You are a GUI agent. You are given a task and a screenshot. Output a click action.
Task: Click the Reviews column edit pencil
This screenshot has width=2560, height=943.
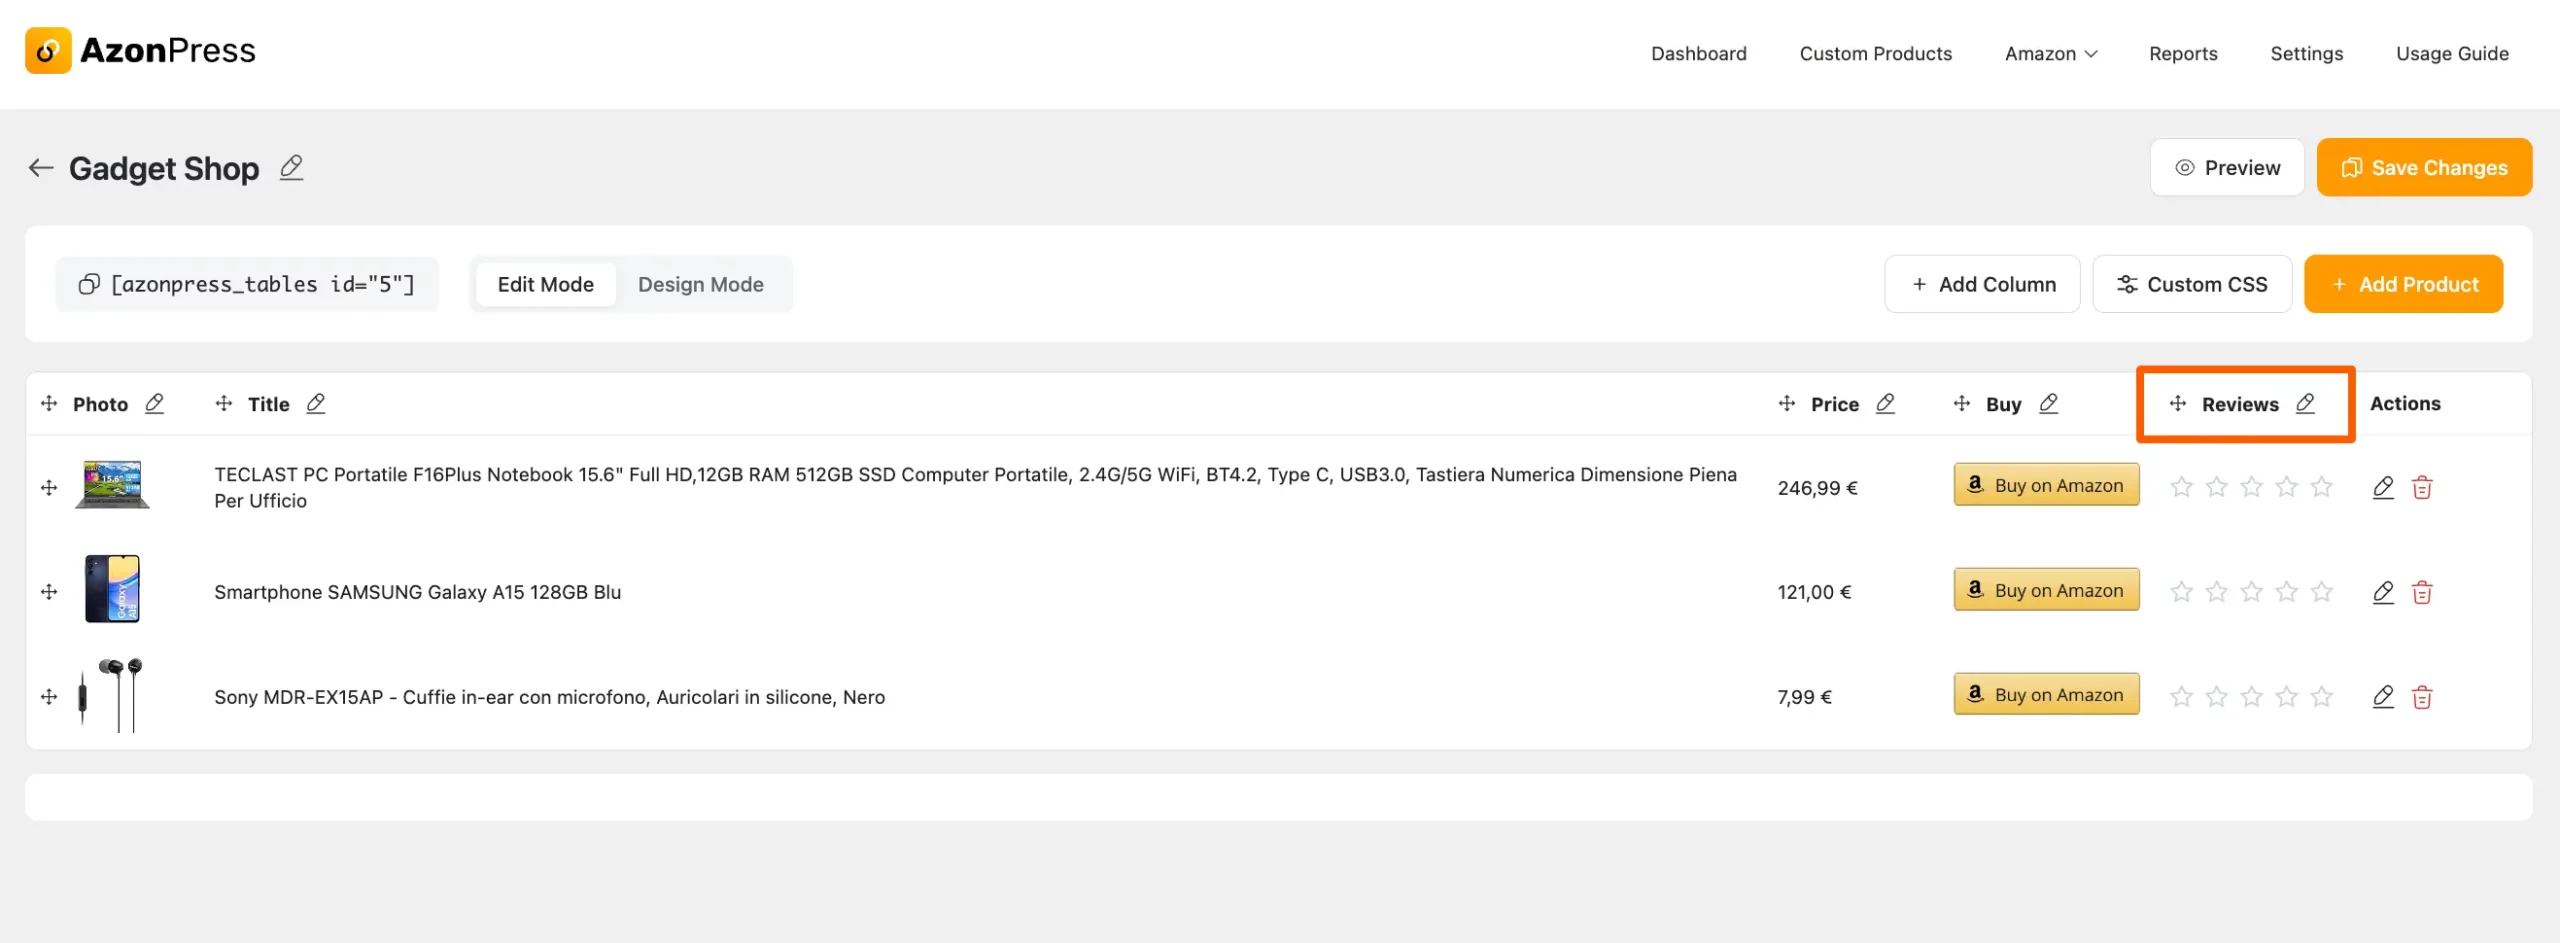click(2305, 403)
